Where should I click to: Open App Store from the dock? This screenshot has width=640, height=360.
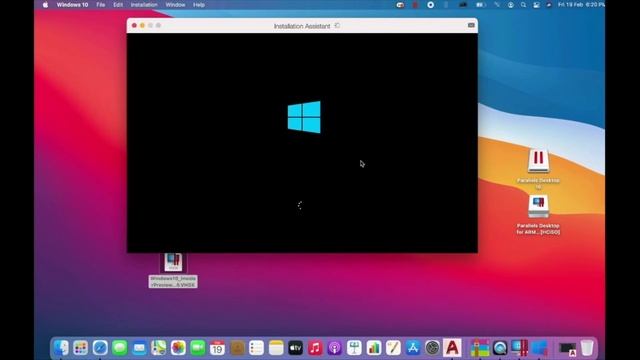click(x=413, y=348)
